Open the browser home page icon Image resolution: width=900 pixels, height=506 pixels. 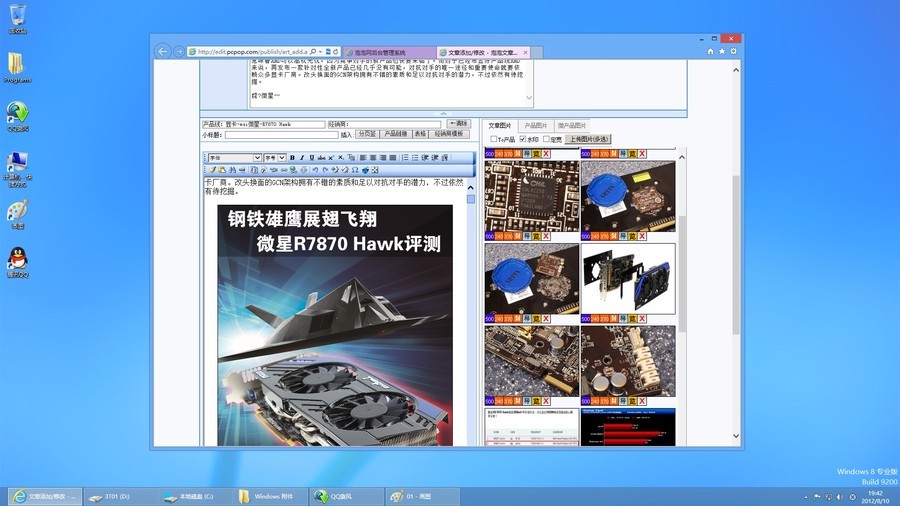click(711, 51)
